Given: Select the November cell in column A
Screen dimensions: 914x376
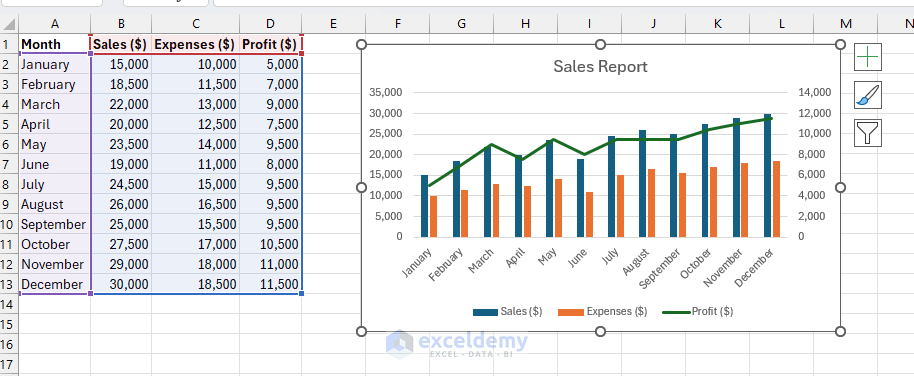Looking at the screenshot, I should tap(55, 264).
